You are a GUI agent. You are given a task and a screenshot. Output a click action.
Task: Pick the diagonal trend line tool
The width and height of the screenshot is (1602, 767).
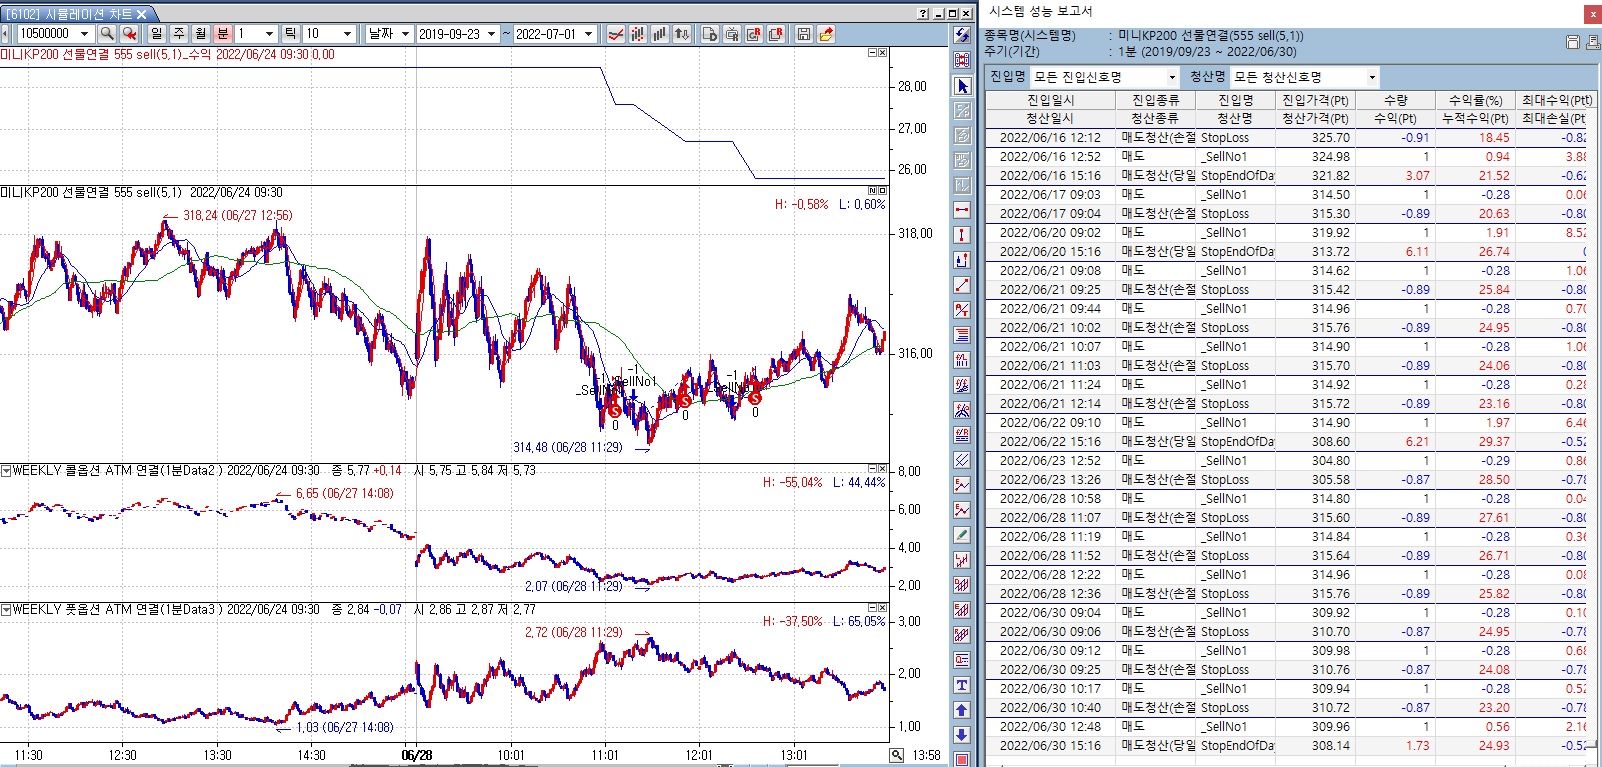[962, 285]
